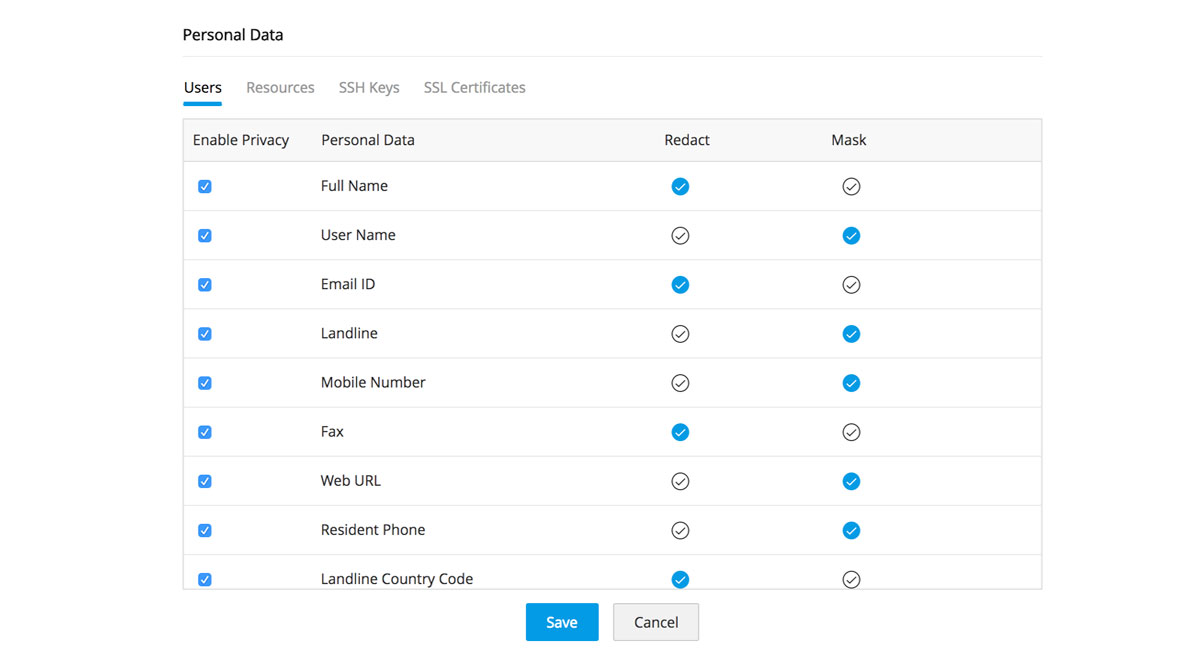The height and width of the screenshot is (650, 1200).
Task: Choose Mask for Full Name
Action: [851, 187]
